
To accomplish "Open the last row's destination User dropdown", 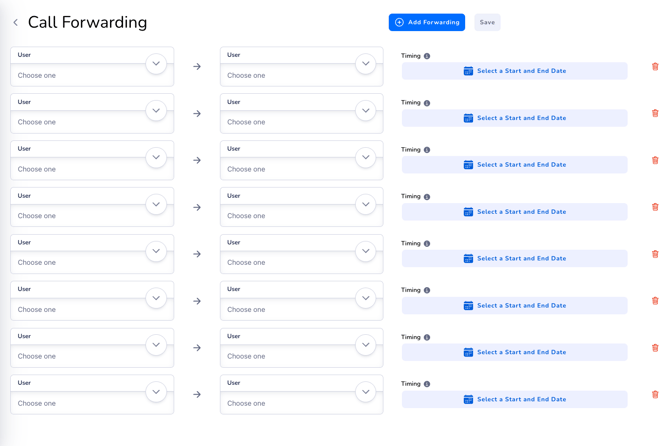I will point(366,392).
